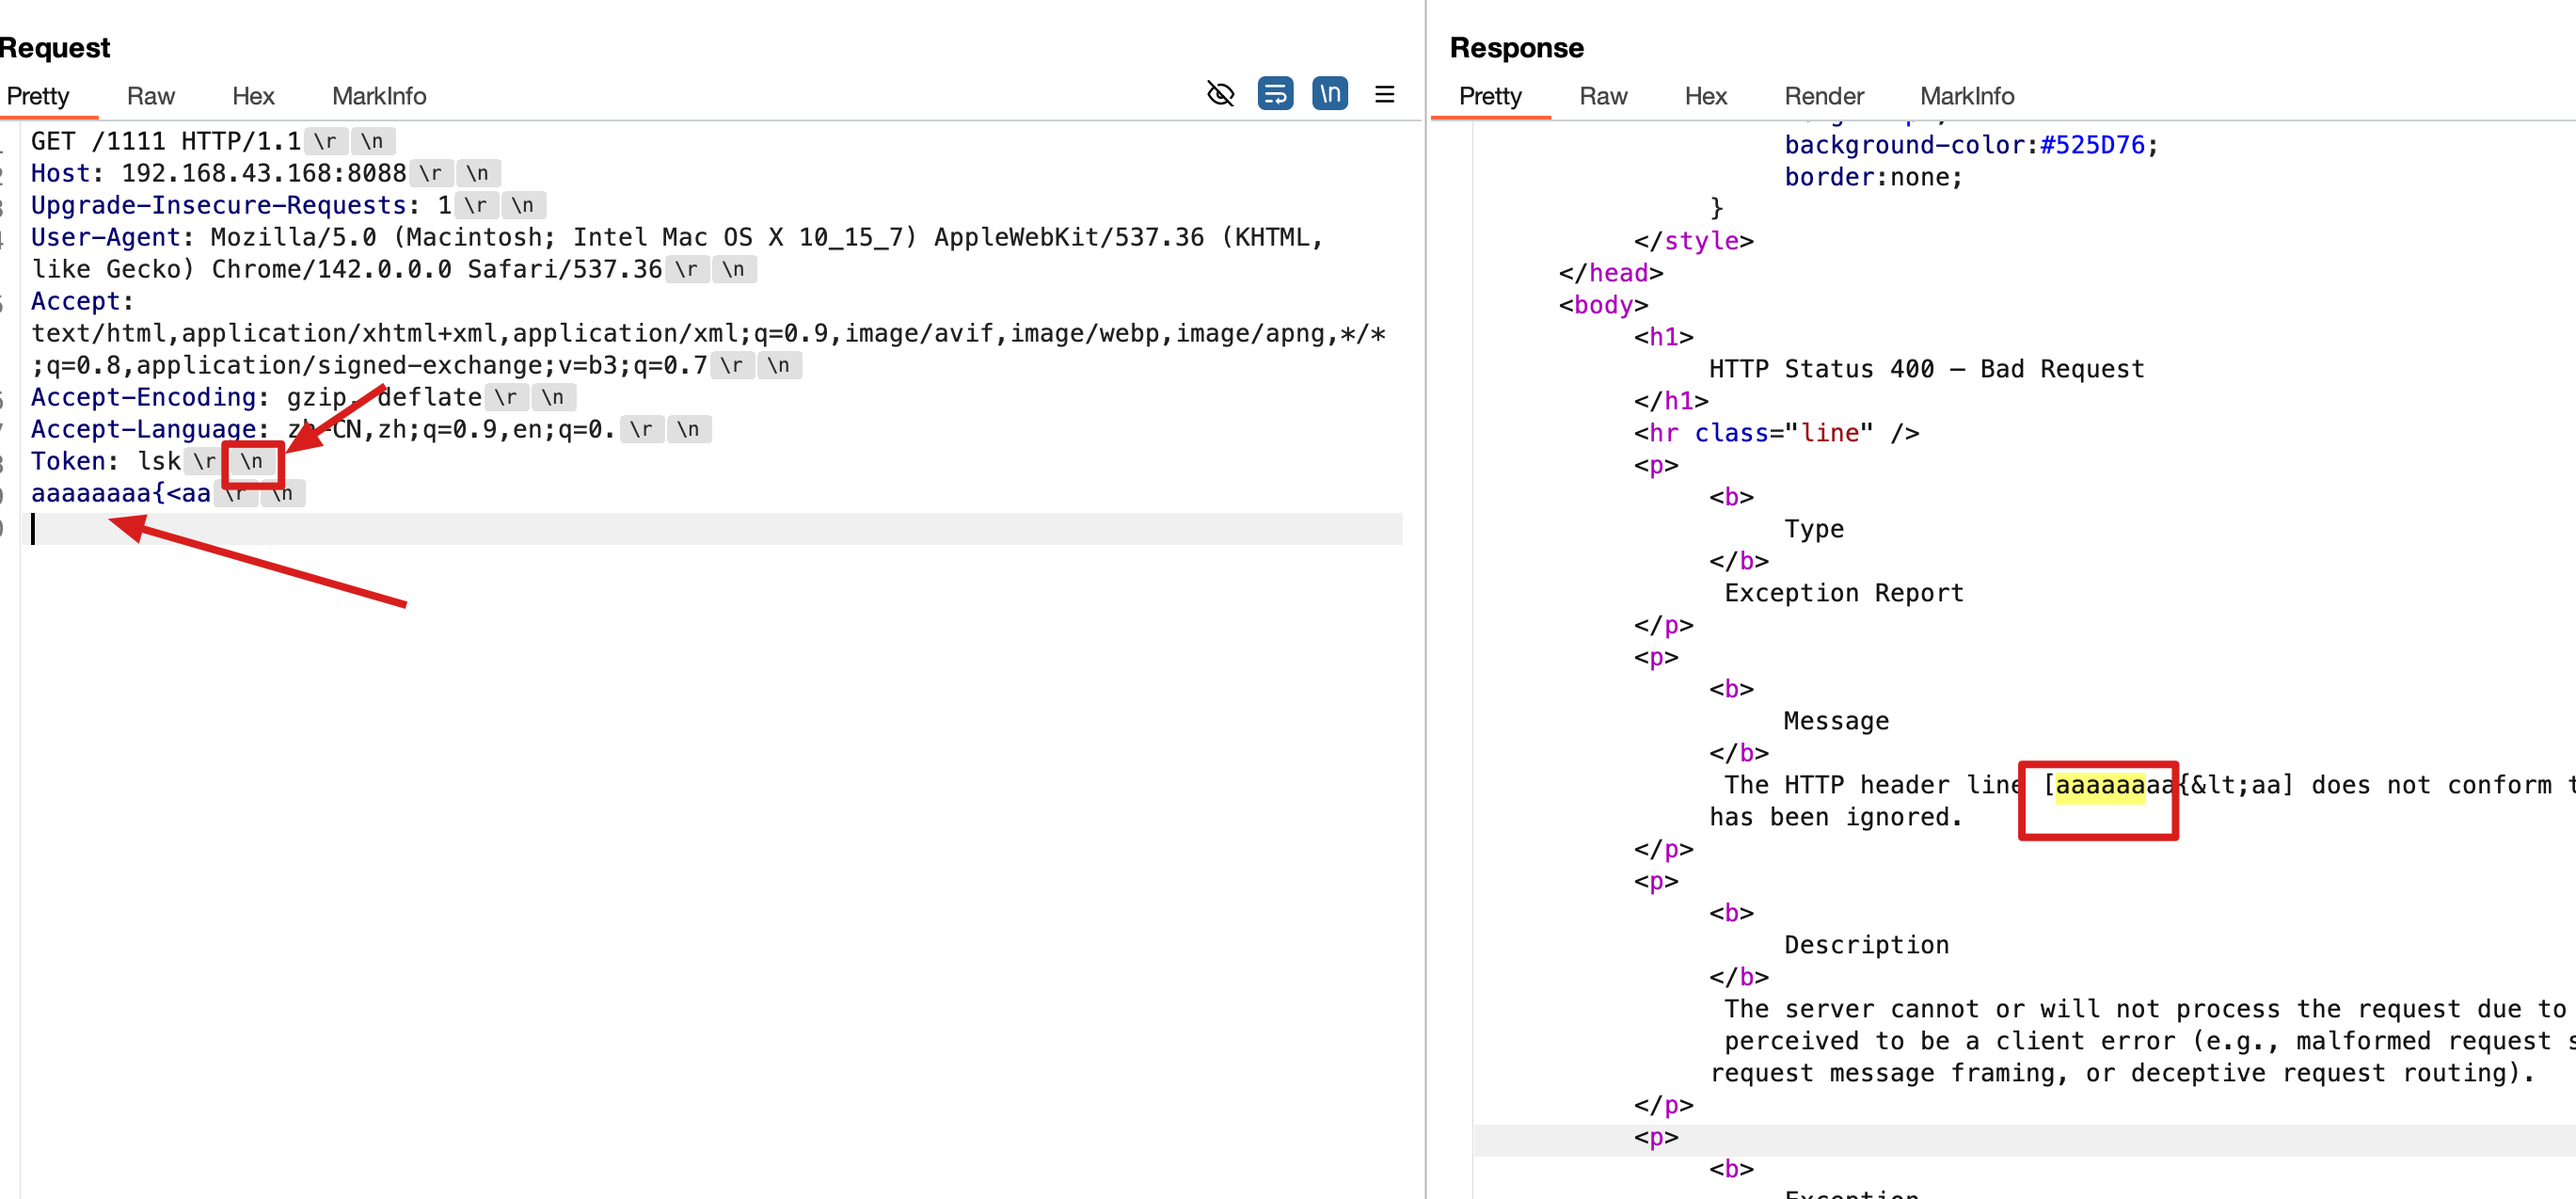Open the request hamburger menu

(x=1384, y=94)
